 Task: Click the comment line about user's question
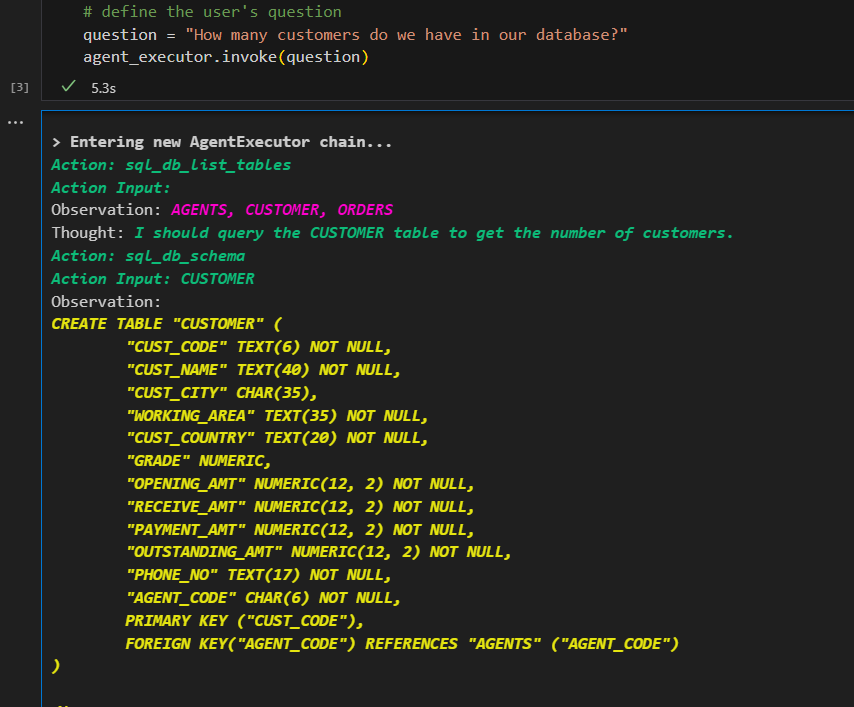coord(212,12)
